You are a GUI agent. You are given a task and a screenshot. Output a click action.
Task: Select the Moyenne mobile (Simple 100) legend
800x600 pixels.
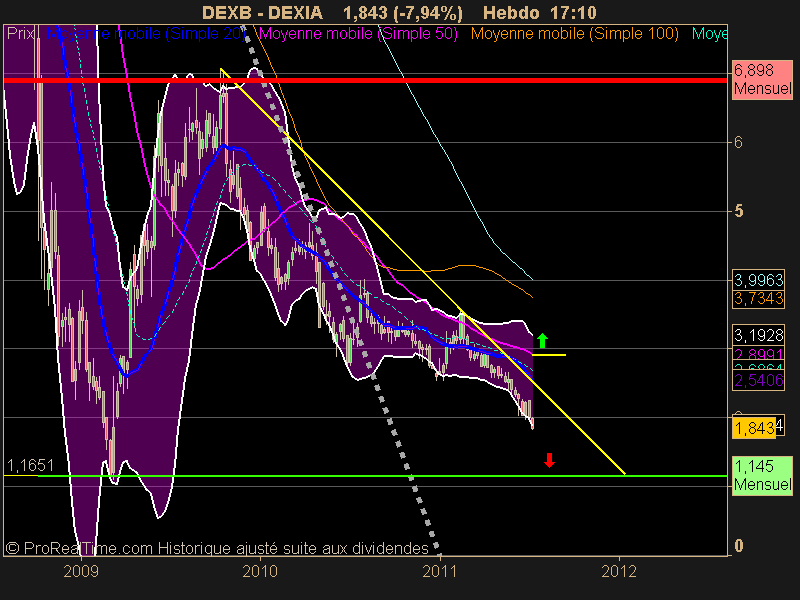(x=575, y=34)
